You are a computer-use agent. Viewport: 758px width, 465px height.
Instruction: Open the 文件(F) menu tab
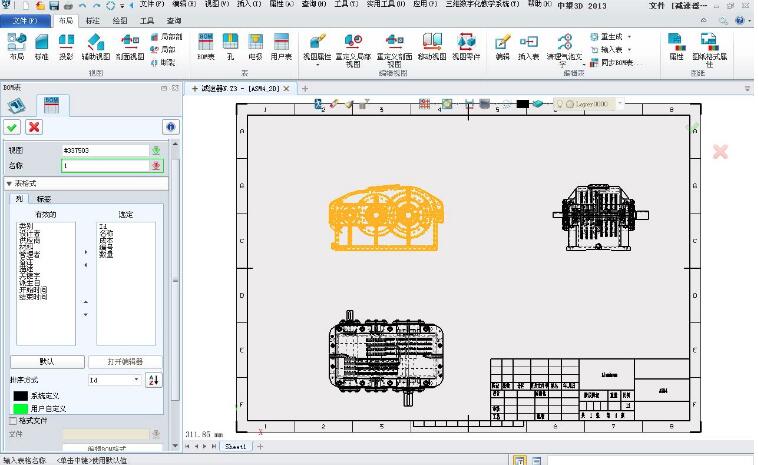tap(25, 20)
